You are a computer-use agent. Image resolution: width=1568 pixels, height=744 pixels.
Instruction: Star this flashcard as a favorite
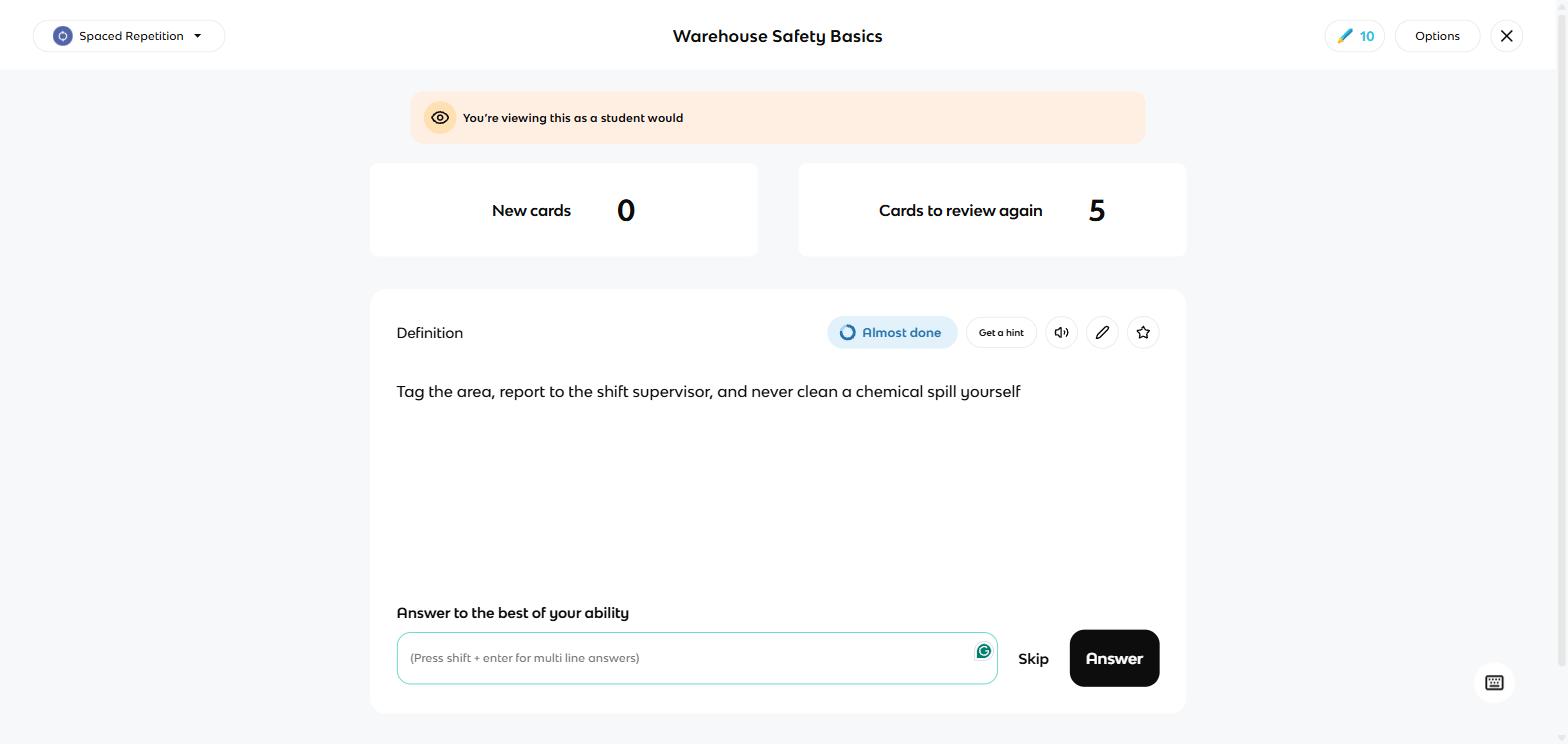click(x=1143, y=333)
